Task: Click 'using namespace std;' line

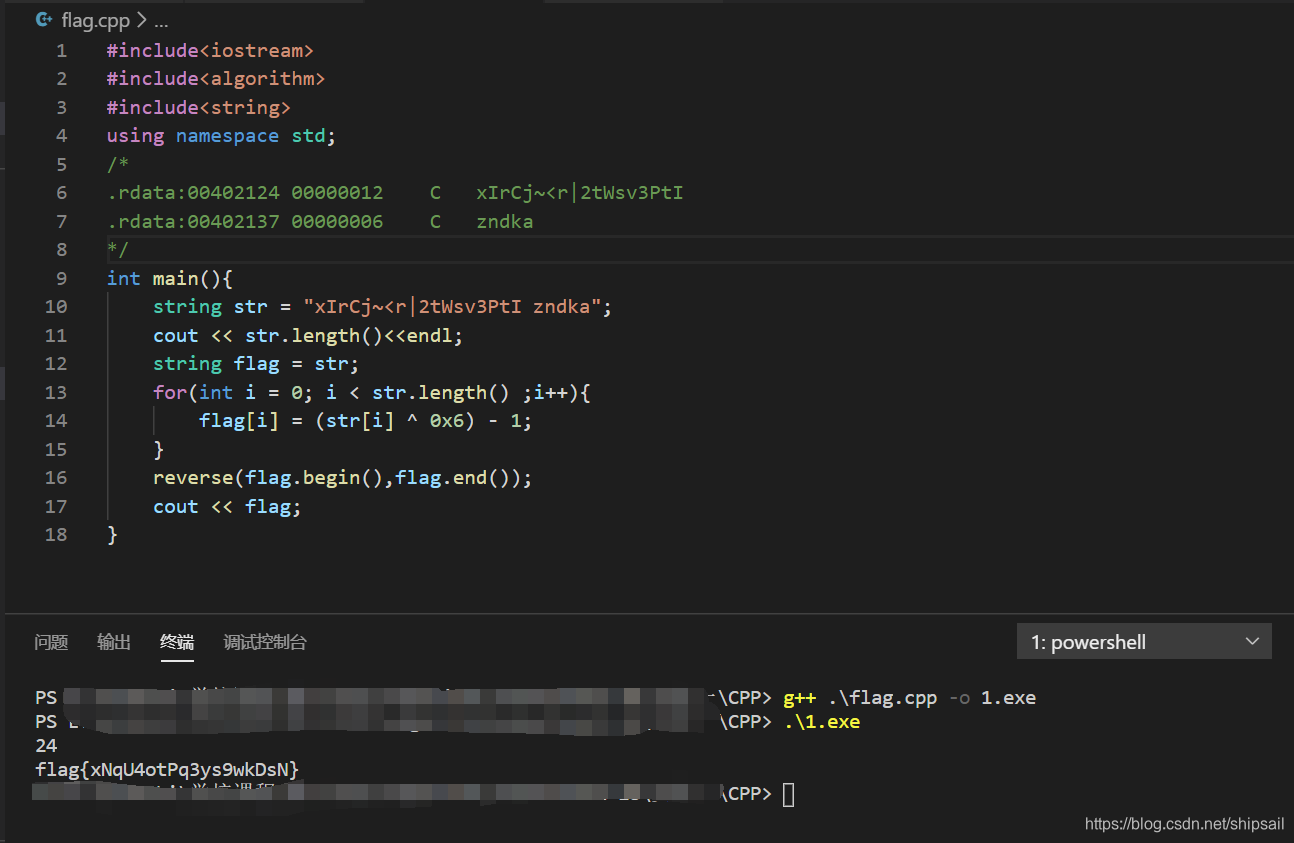Action: 222,135
